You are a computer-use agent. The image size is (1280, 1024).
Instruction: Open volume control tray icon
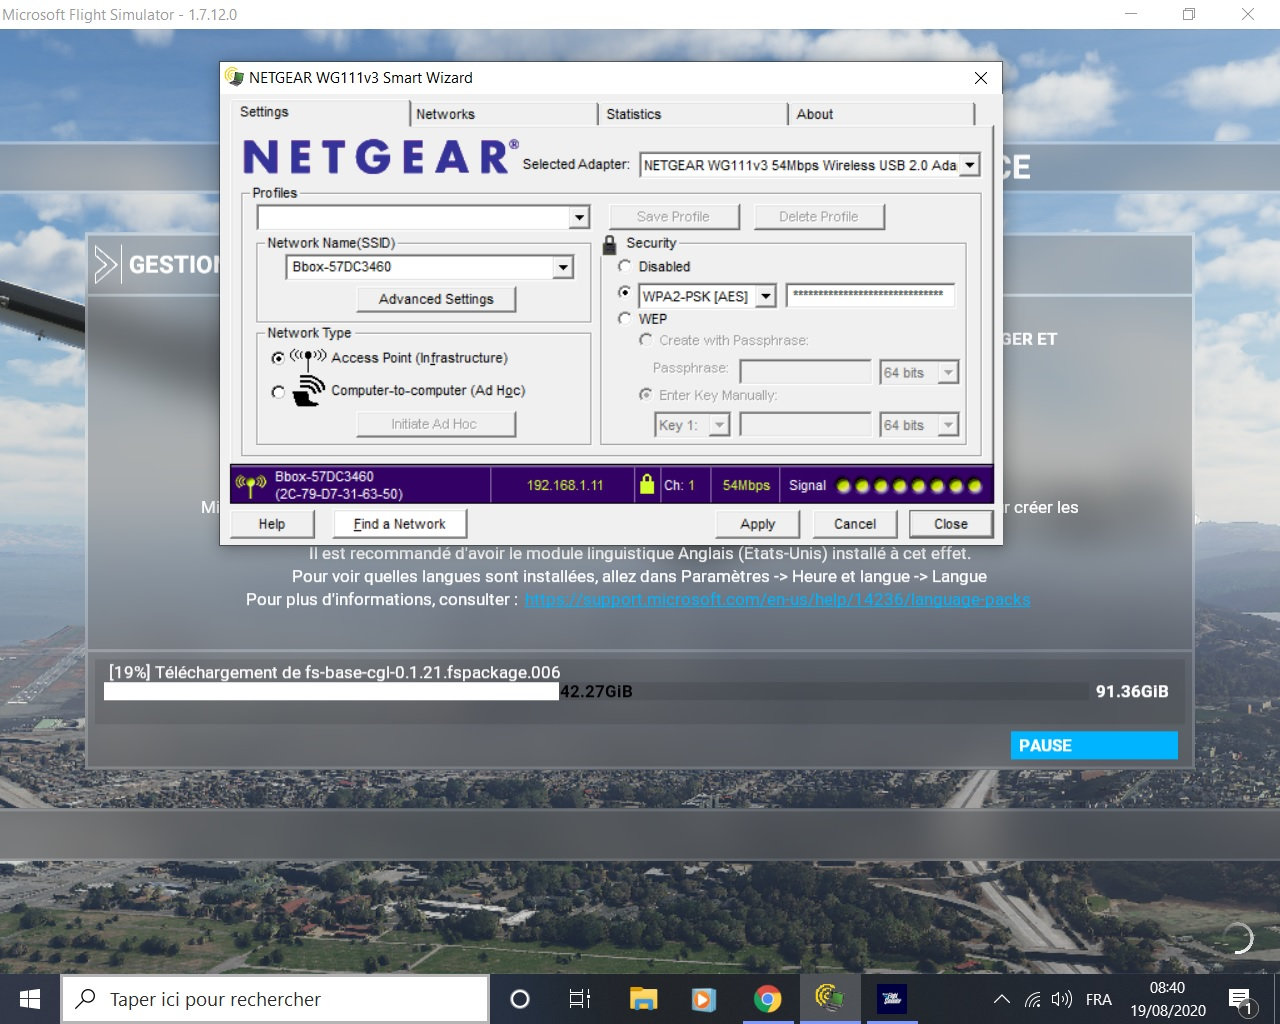[x=1062, y=999]
